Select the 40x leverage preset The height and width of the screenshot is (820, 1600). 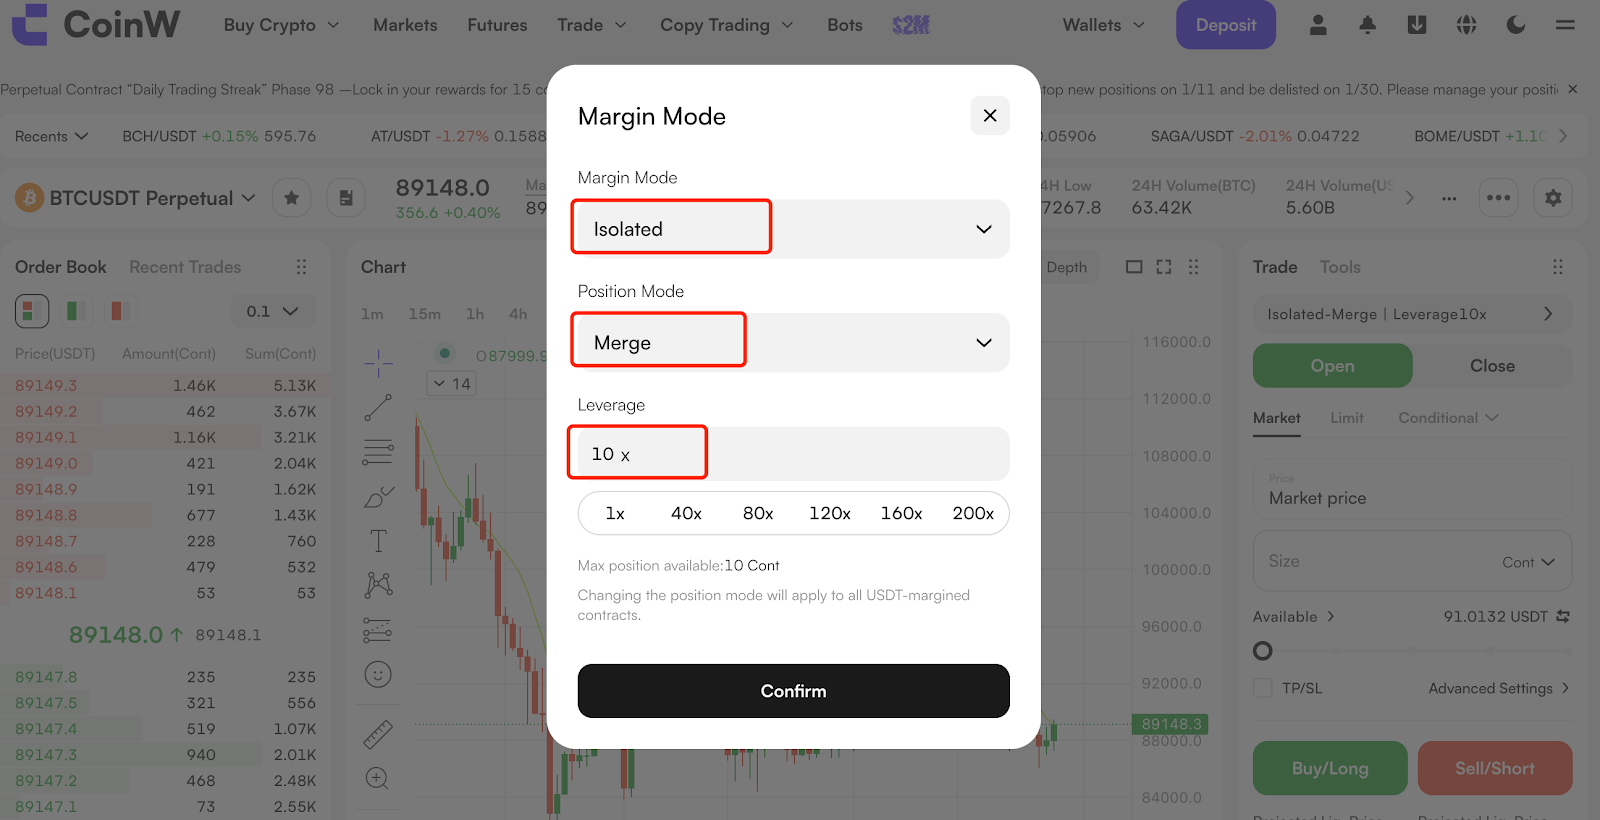click(x=686, y=513)
